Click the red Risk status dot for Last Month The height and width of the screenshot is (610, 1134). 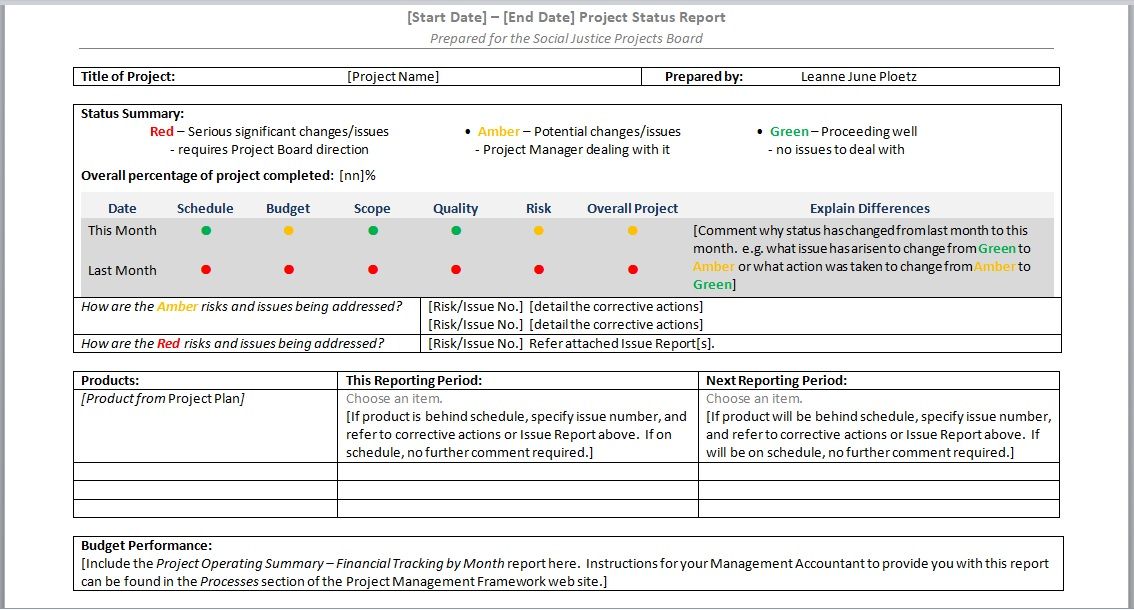(538, 269)
